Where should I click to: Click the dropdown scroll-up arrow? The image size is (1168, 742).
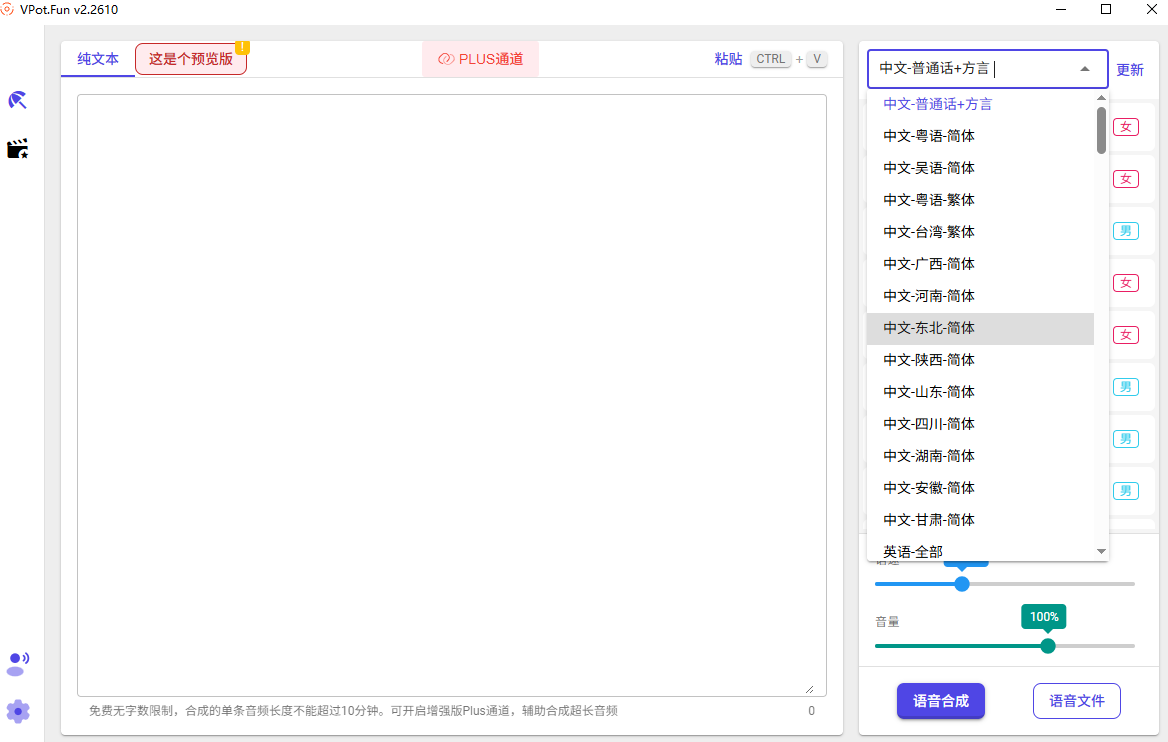point(1101,98)
